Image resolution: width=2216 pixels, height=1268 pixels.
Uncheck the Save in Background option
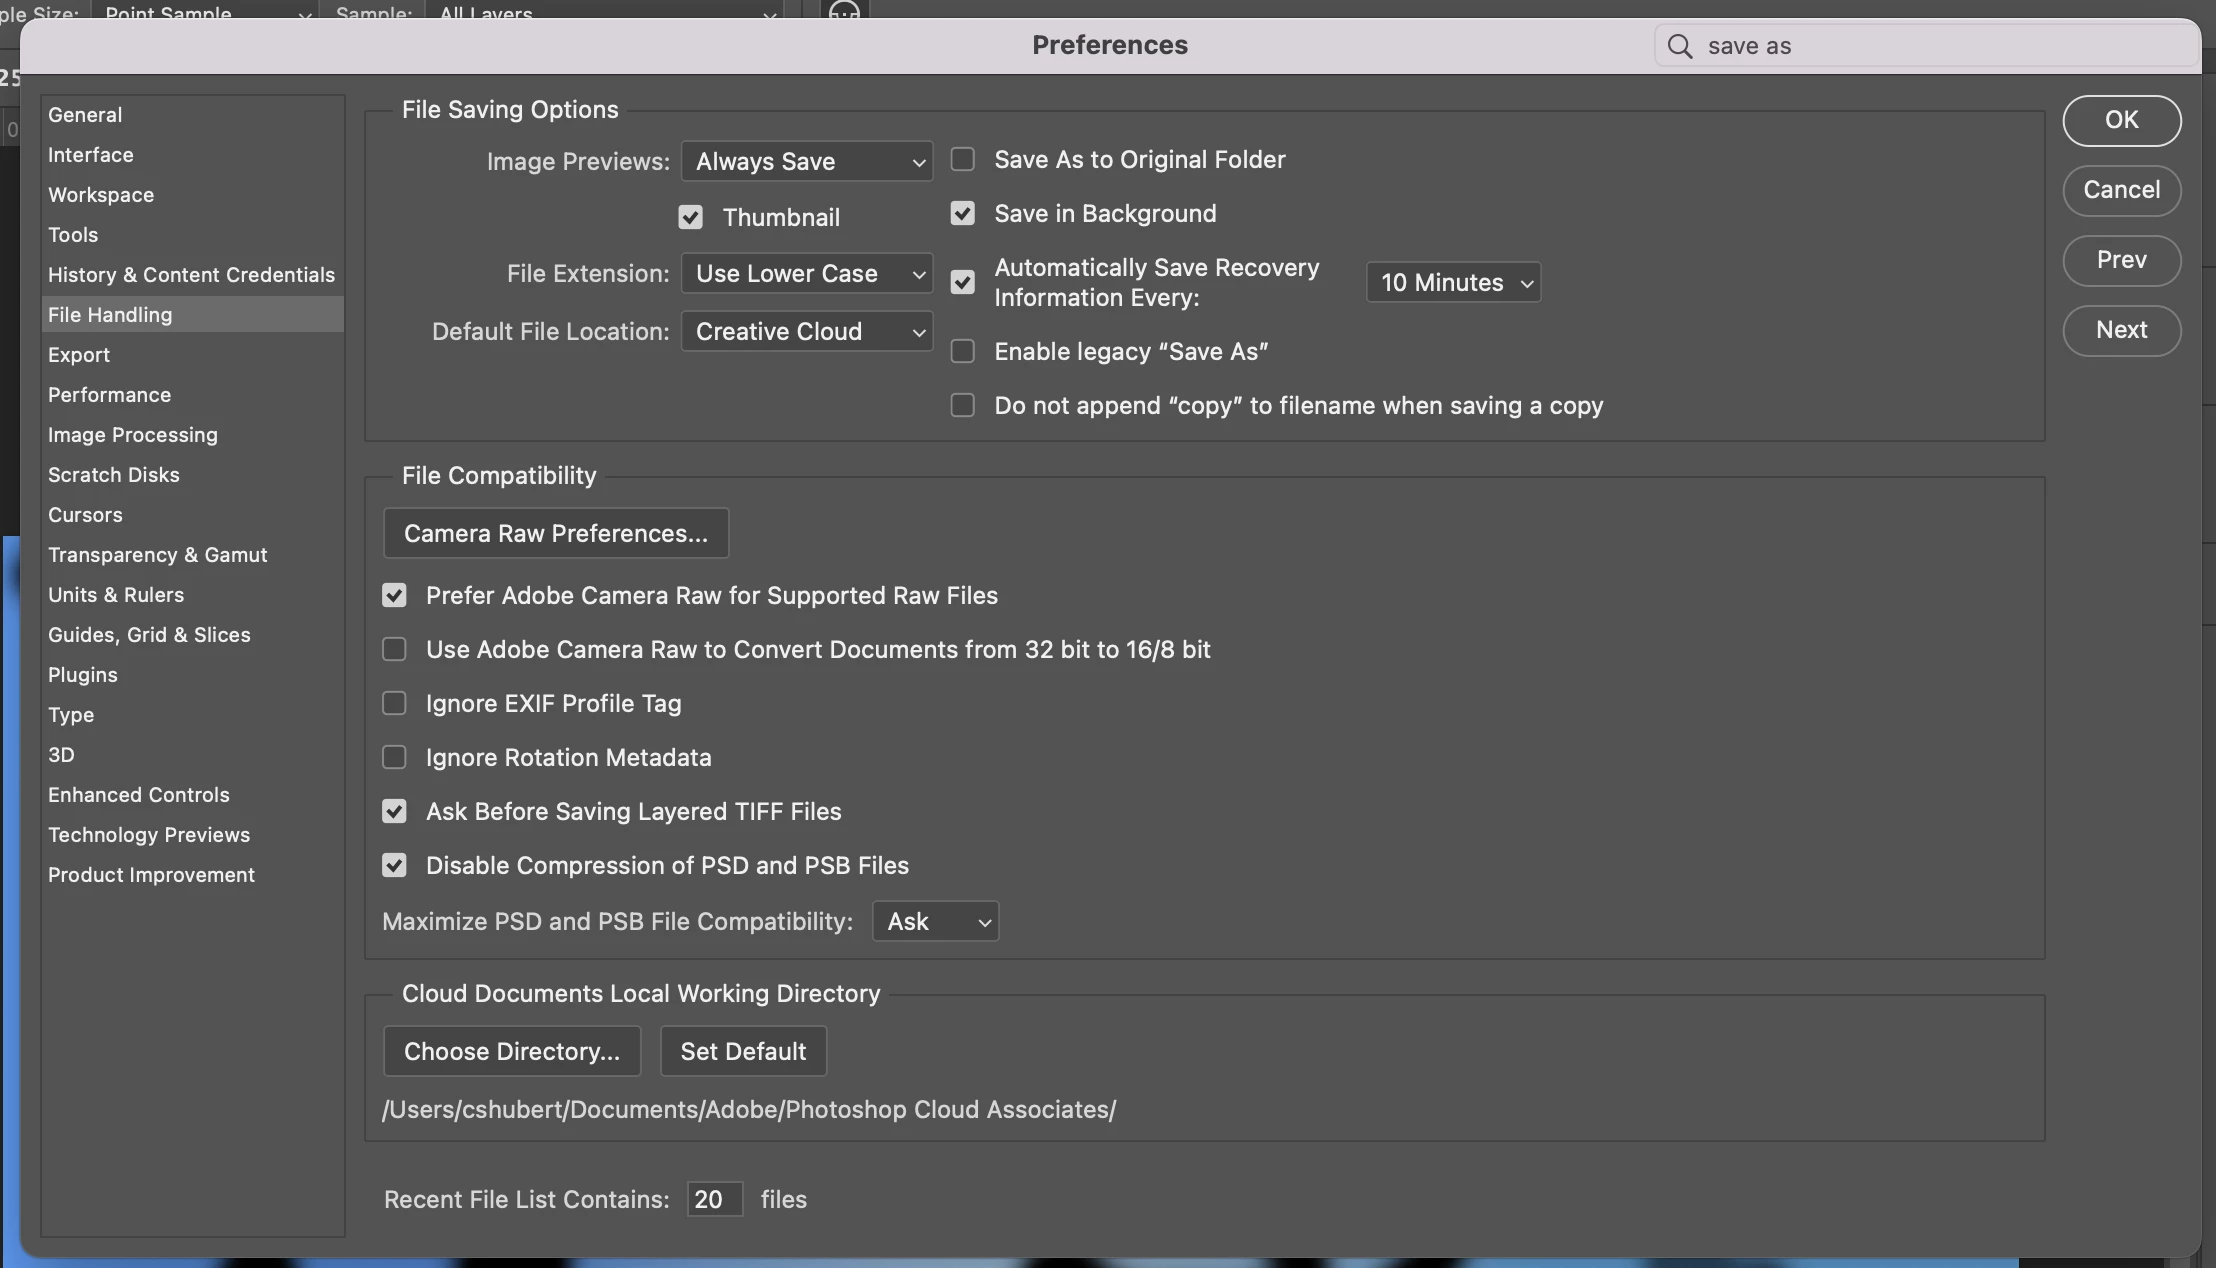(962, 214)
